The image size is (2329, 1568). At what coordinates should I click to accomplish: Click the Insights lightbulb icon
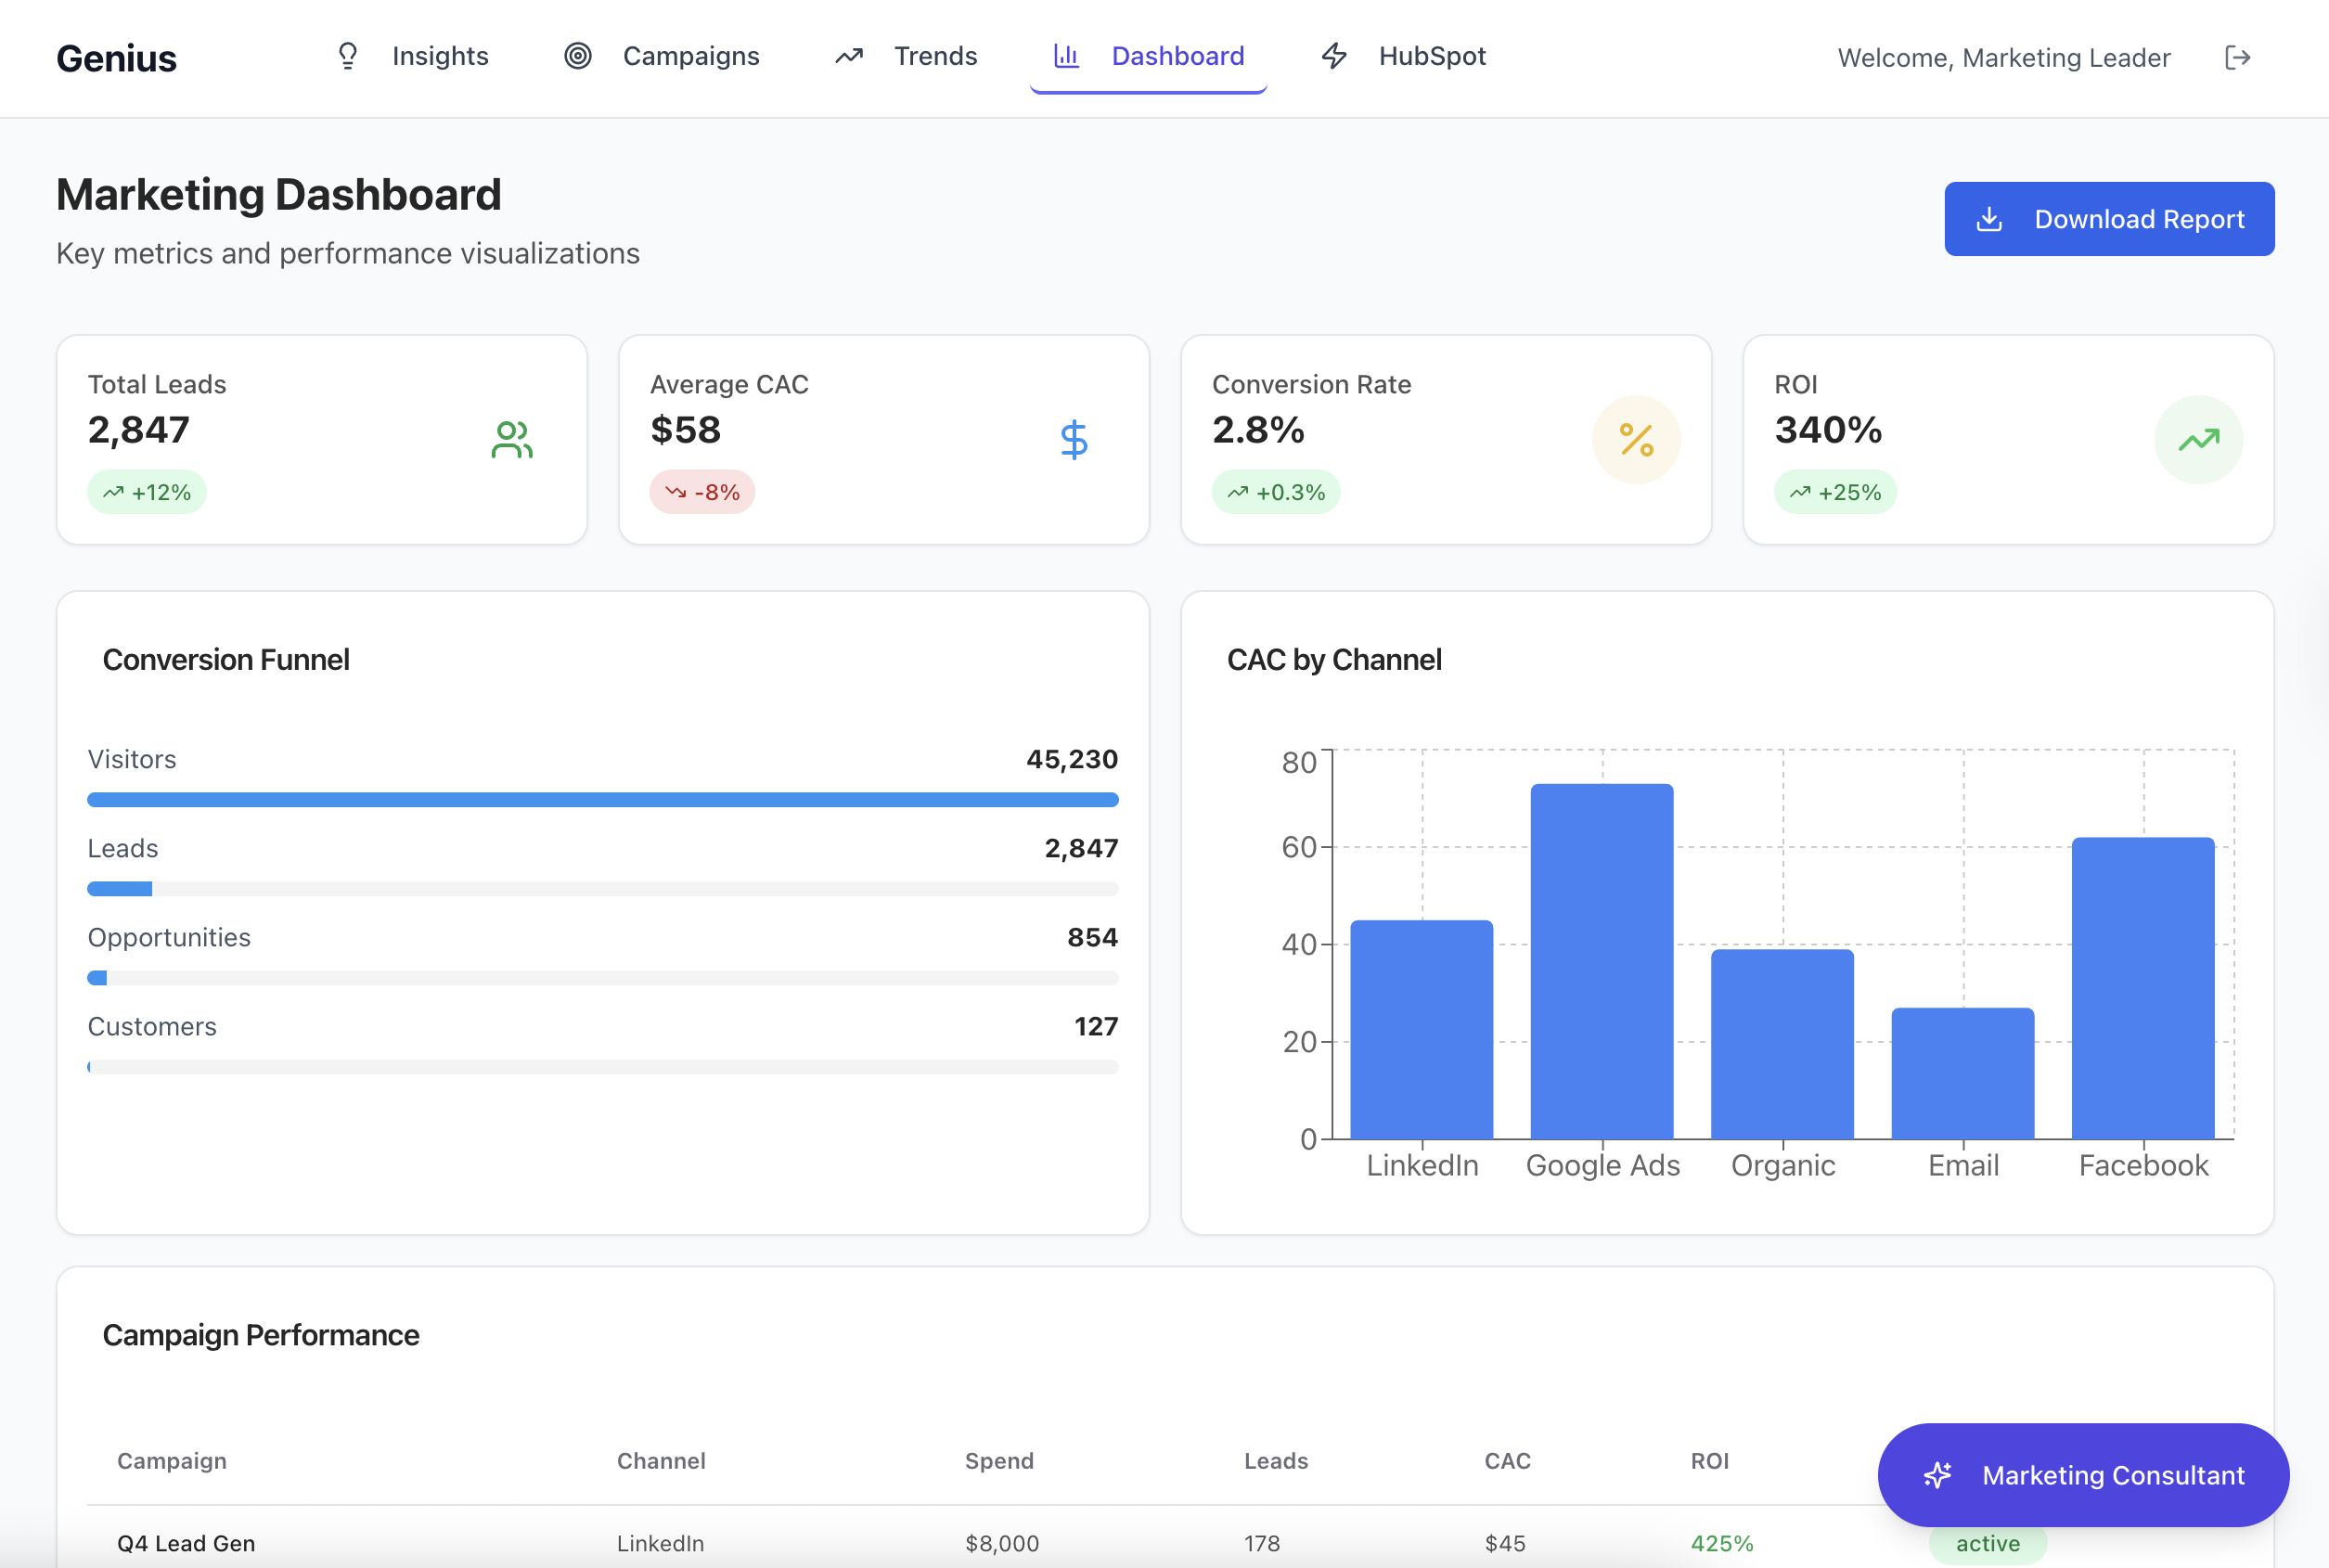347,56
